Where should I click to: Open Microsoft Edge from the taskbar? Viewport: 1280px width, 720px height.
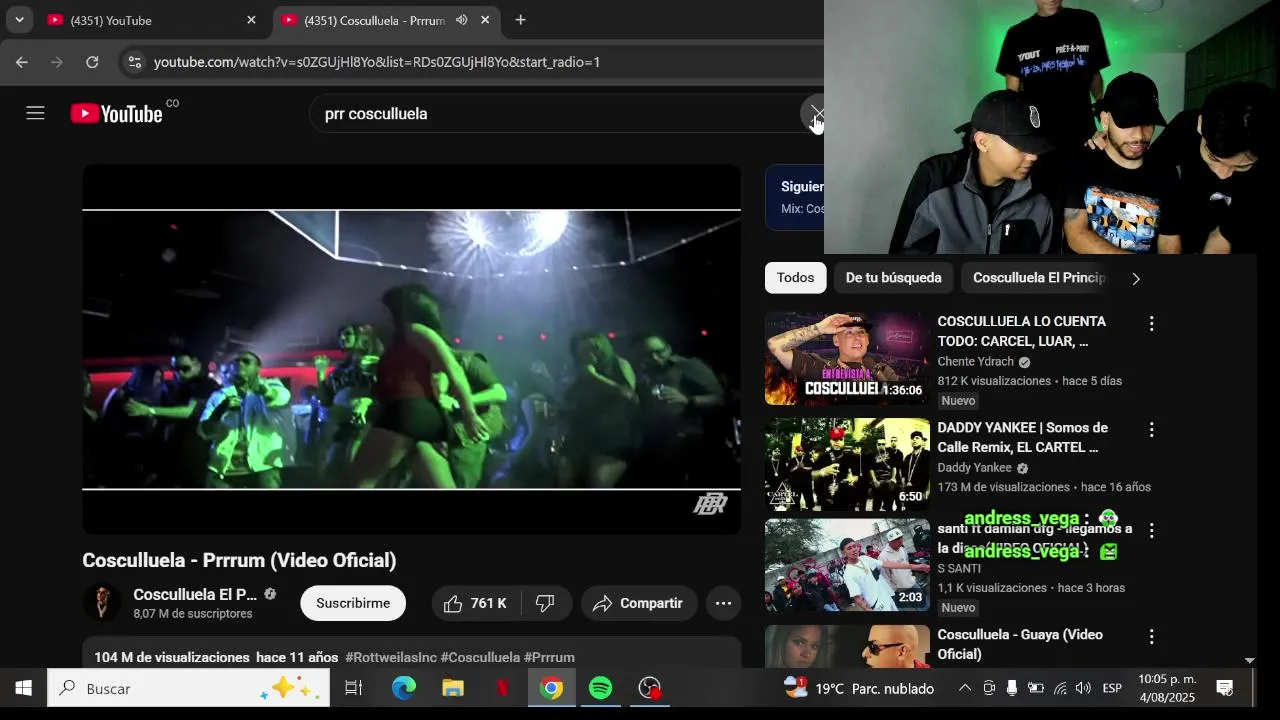404,688
